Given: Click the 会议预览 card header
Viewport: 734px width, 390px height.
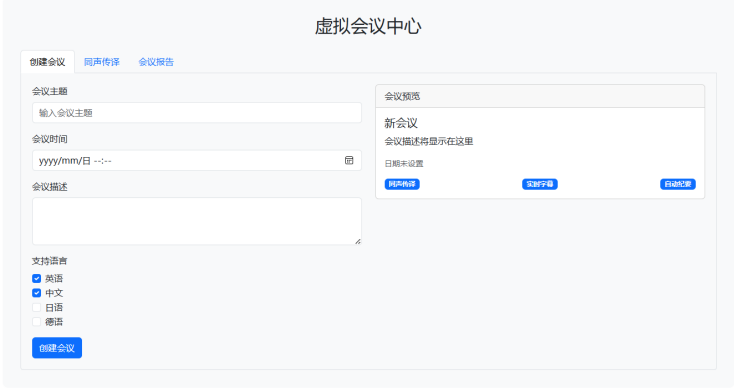Looking at the screenshot, I should pos(540,96).
